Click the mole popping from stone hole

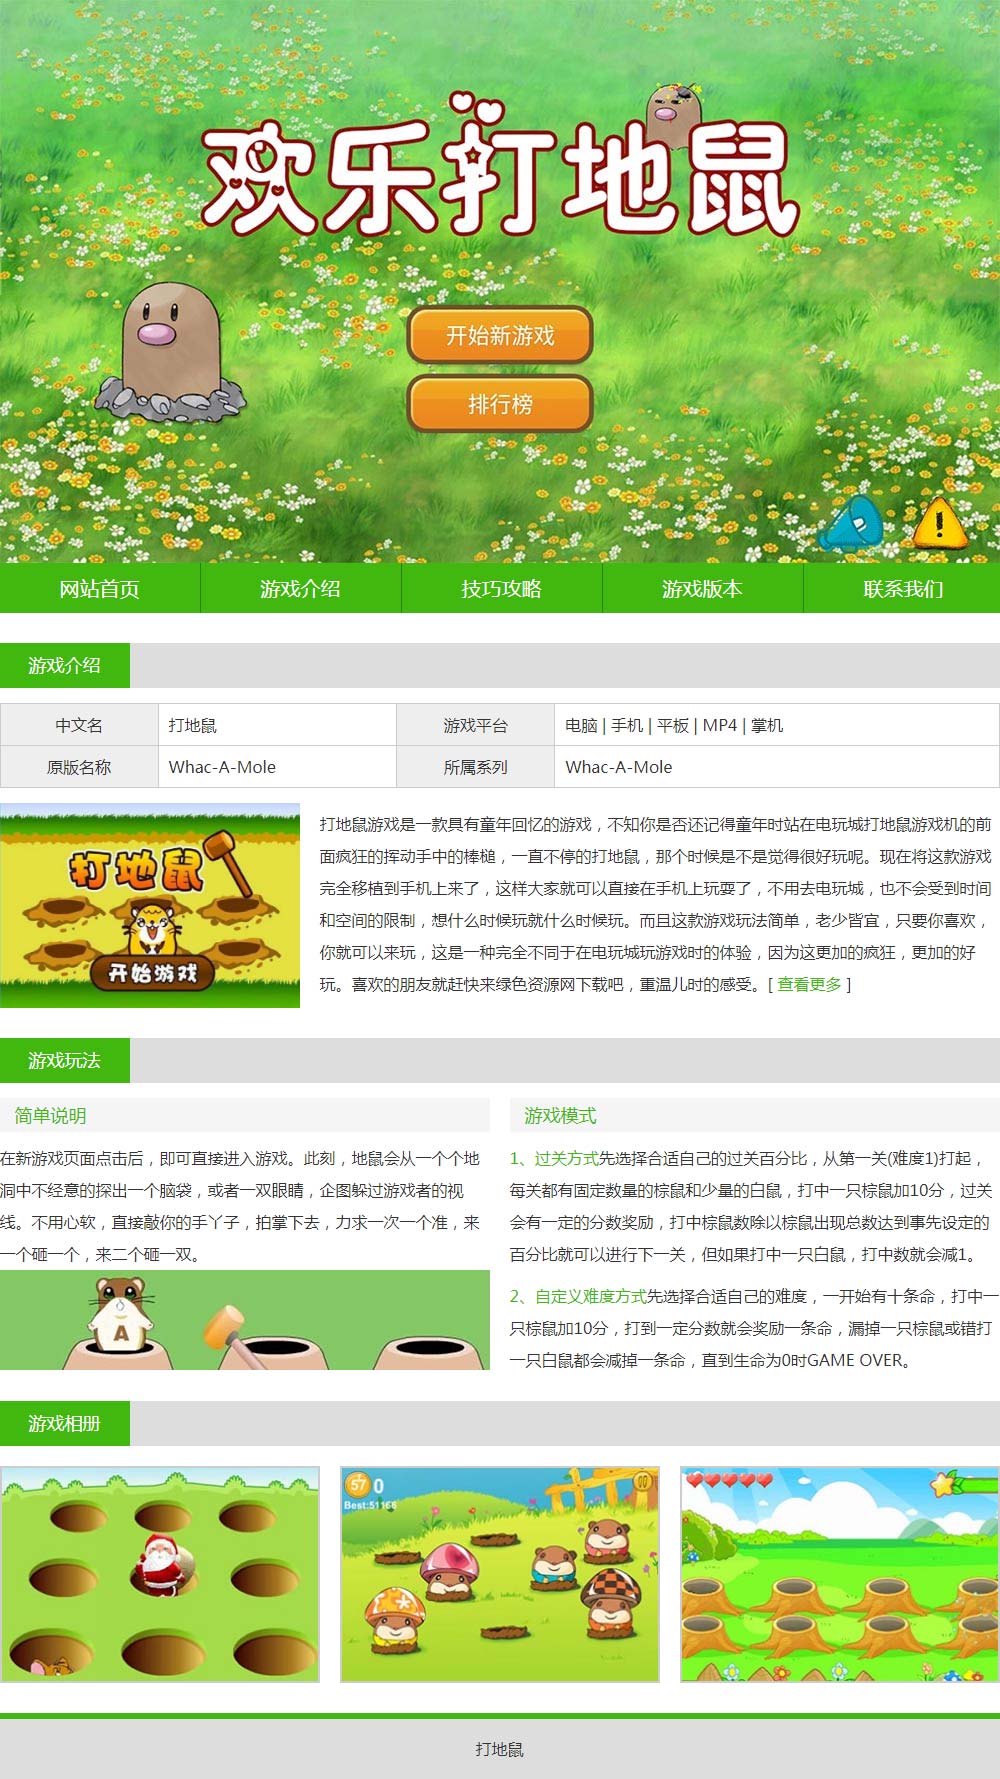click(x=169, y=353)
